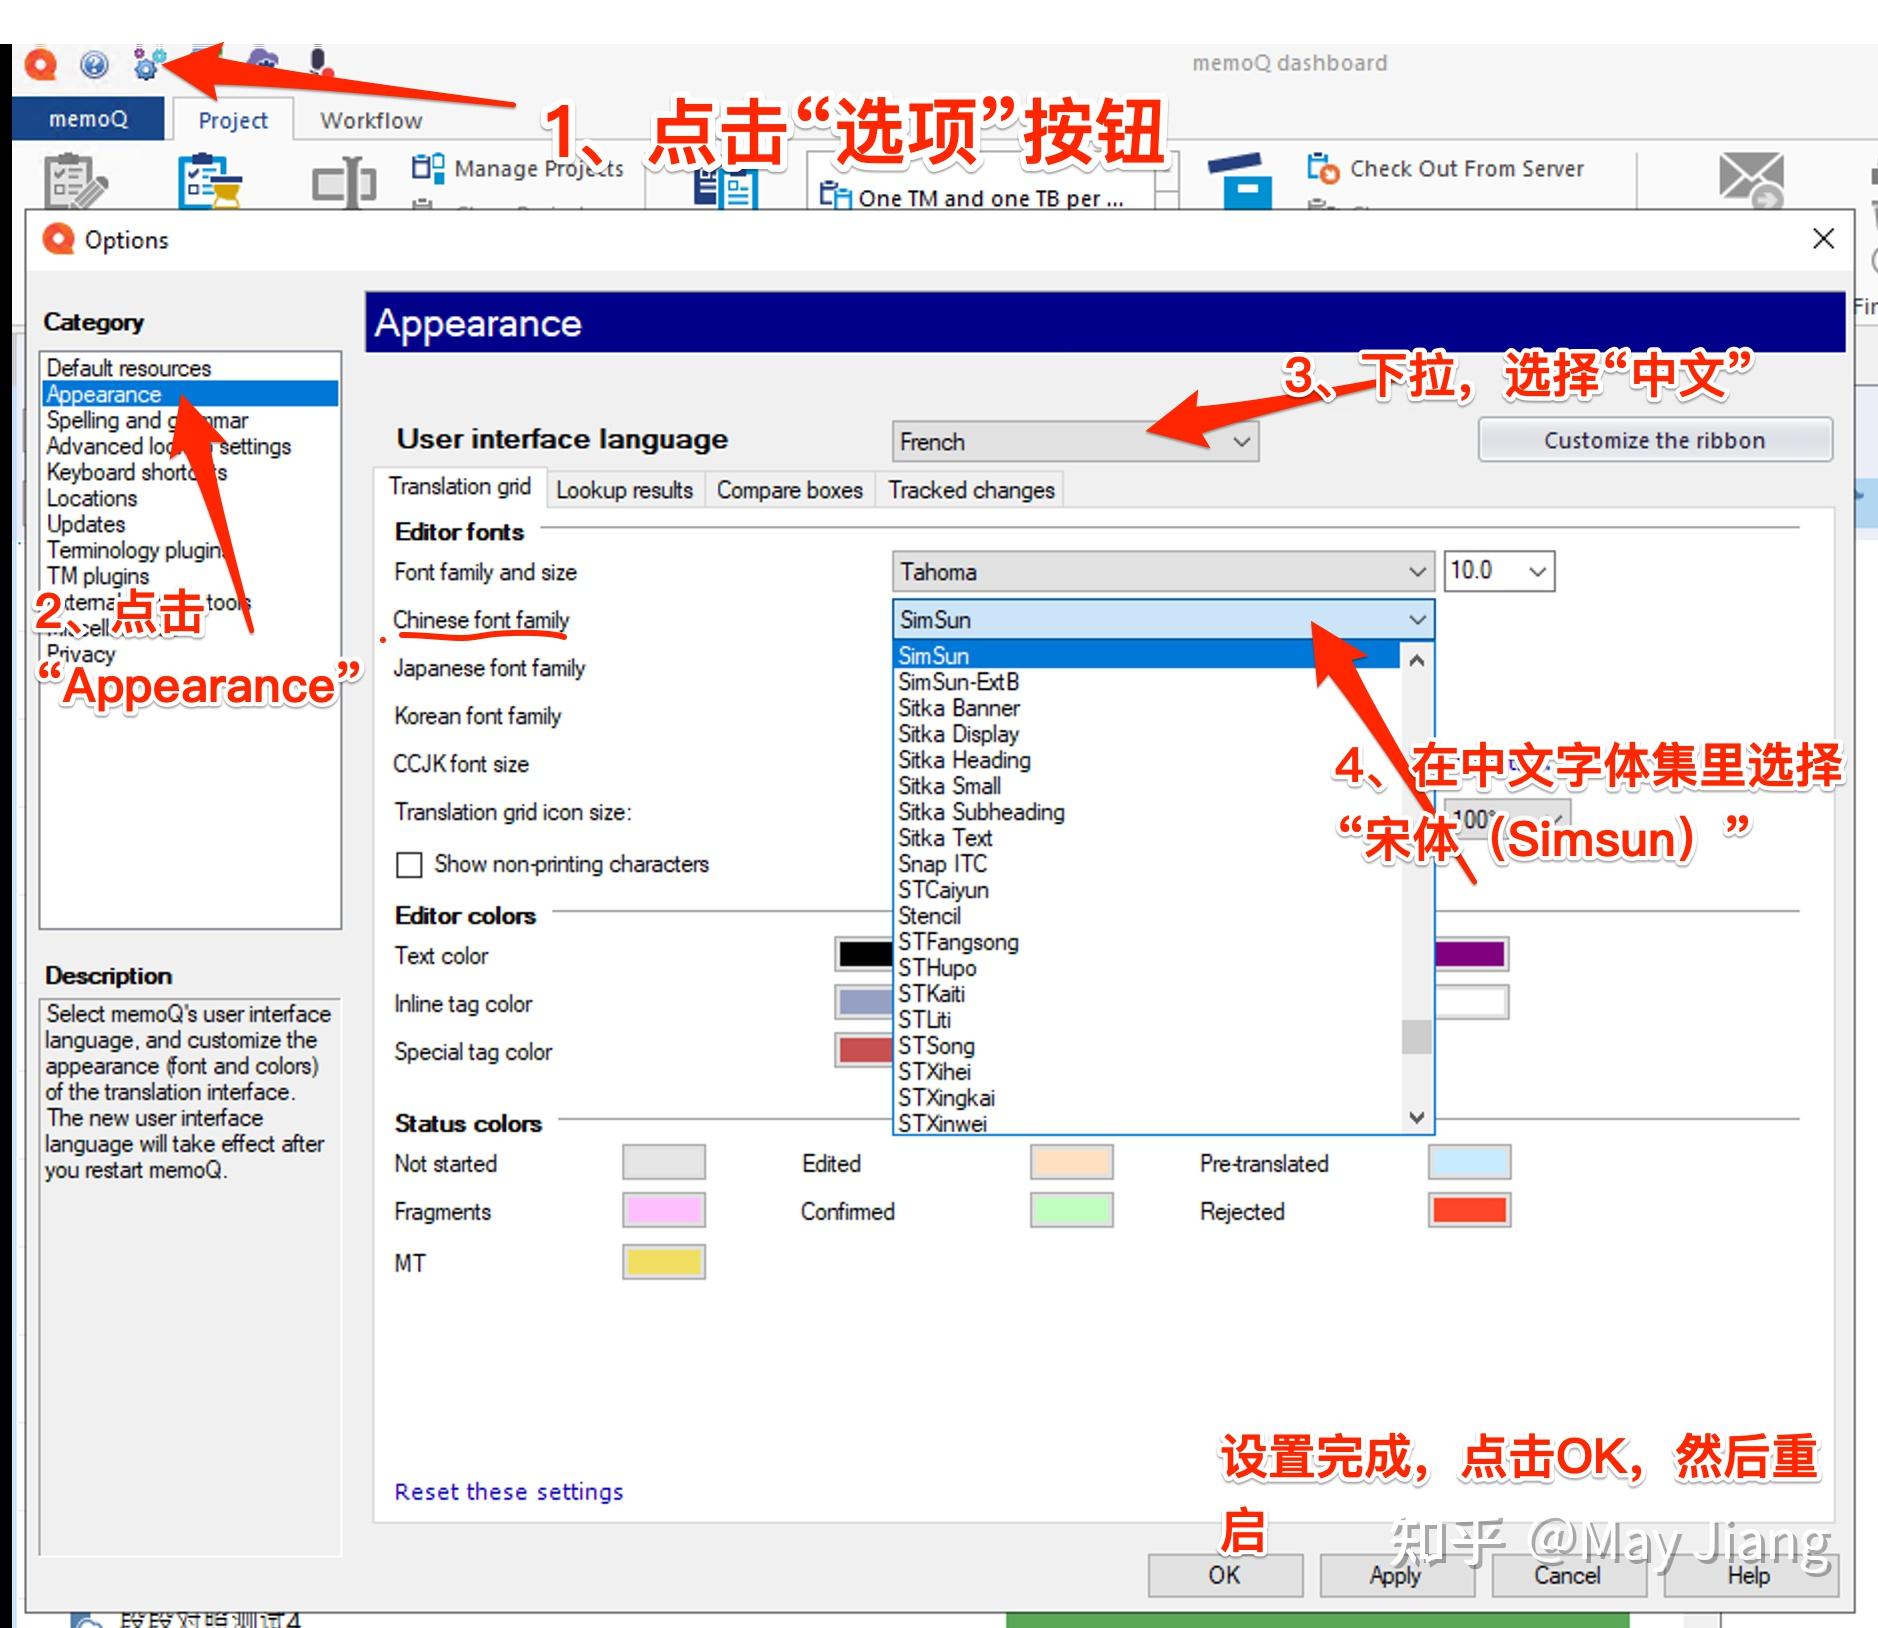1878x1628 pixels.
Task: Click the Reset these settings link
Action: (509, 1491)
